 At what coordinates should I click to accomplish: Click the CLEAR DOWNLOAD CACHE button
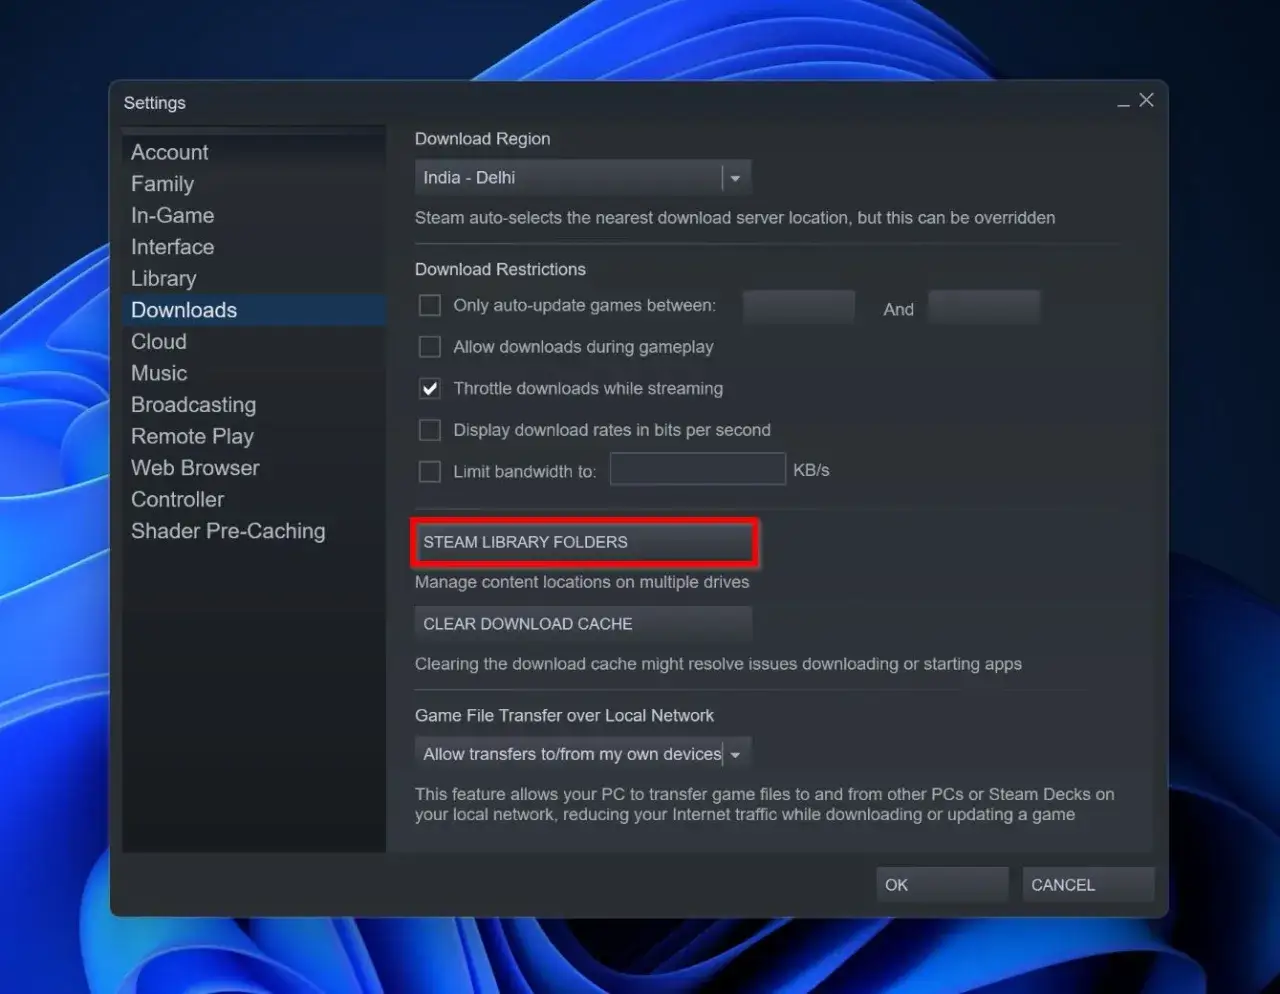(x=582, y=623)
